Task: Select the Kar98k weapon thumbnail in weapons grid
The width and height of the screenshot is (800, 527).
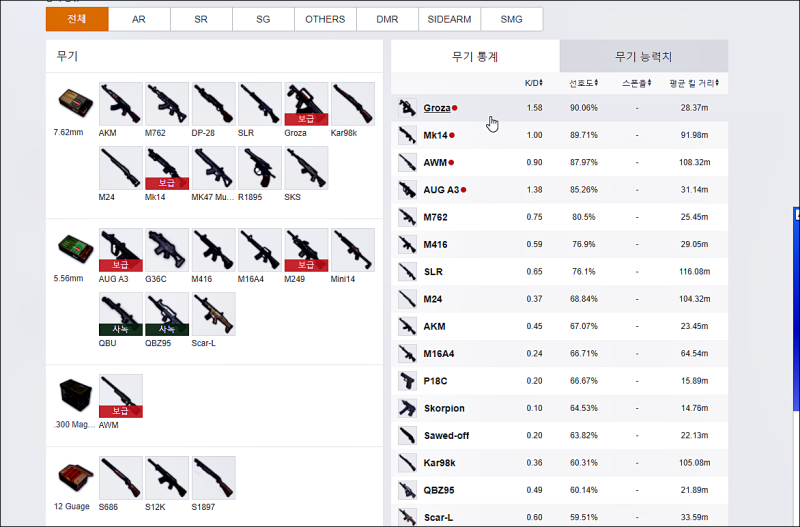Action: pos(353,104)
